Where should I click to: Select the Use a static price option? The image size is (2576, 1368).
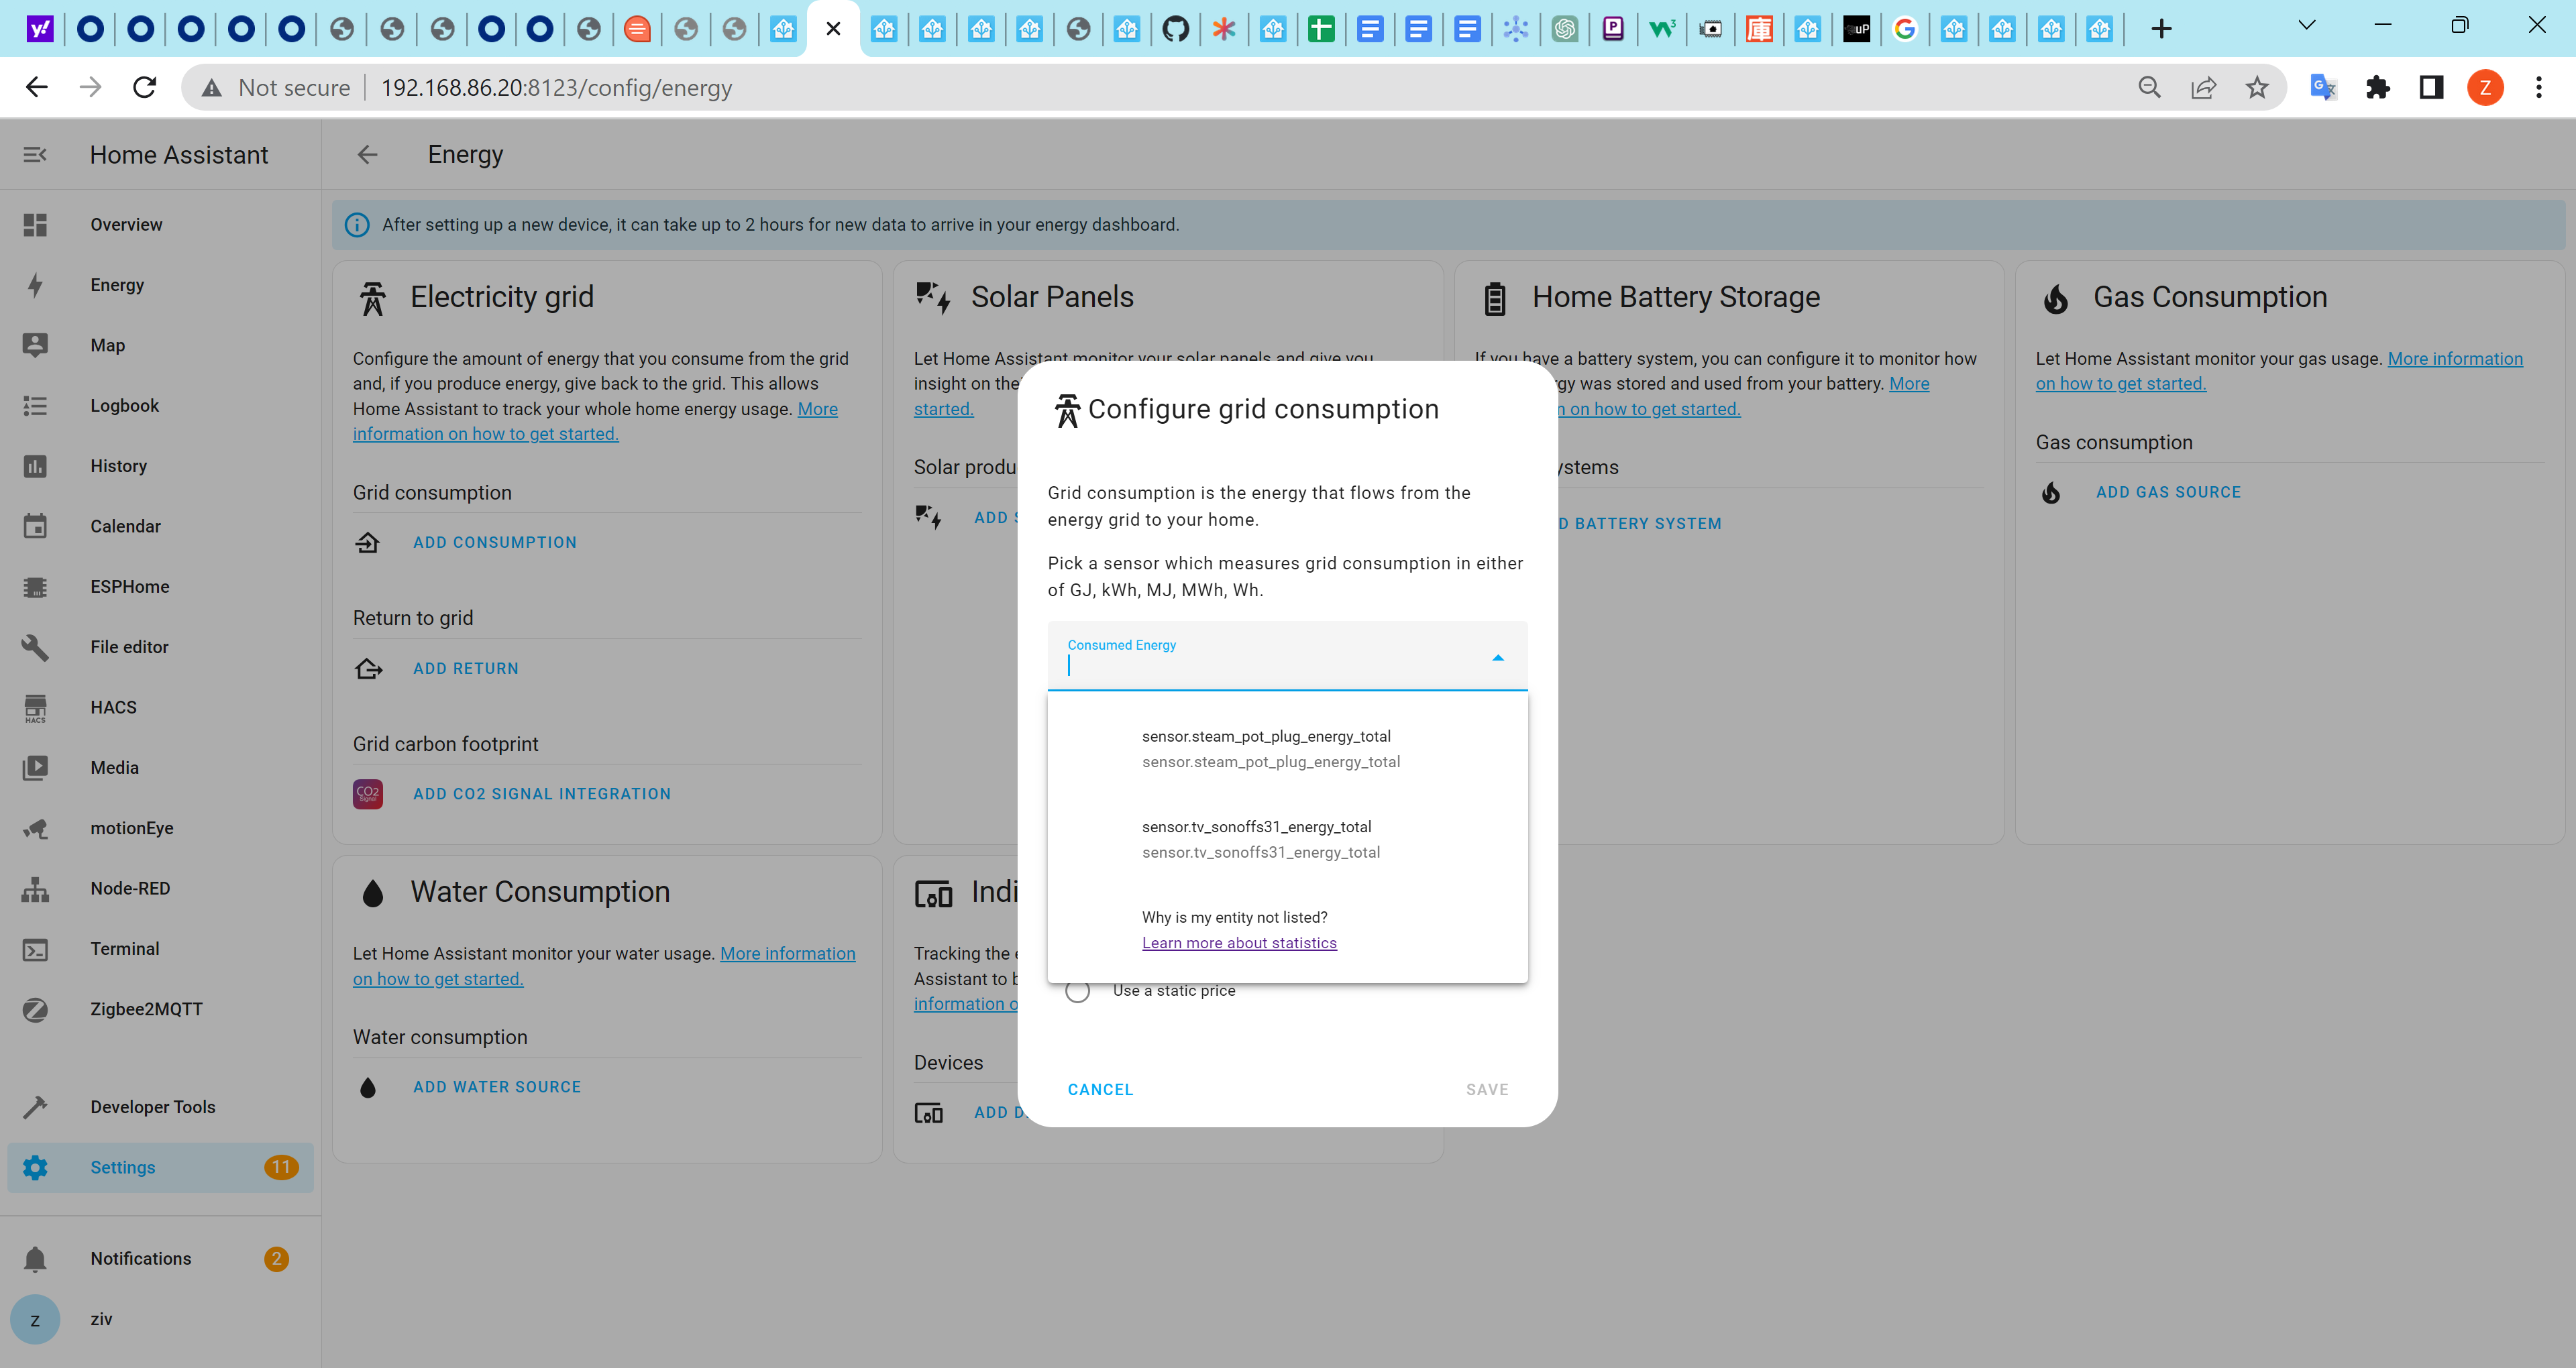pyautogui.click(x=1078, y=991)
